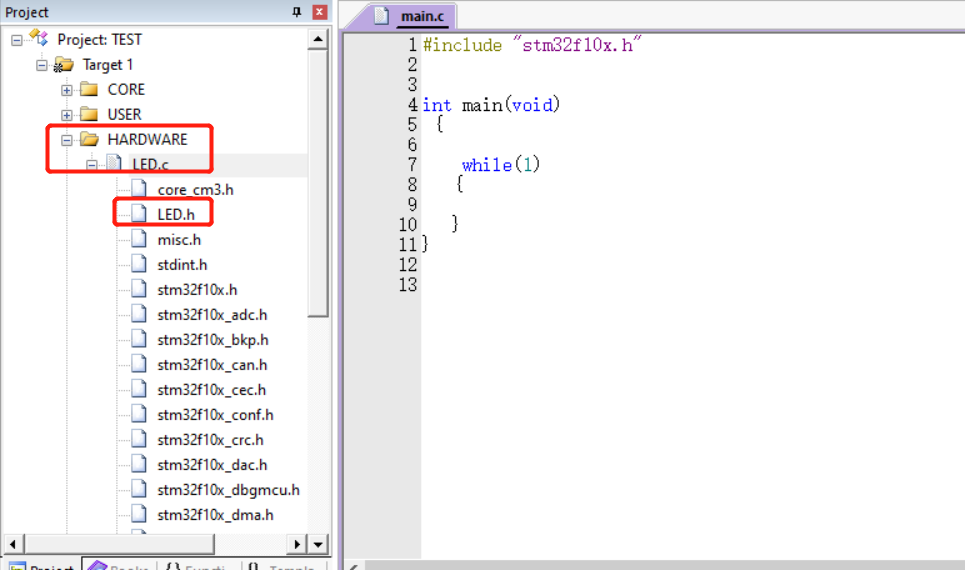Viewport: 965px width, 570px height.
Task: Place cursor on the int main(void) line
Action: pyautogui.click(x=491, y=105)
